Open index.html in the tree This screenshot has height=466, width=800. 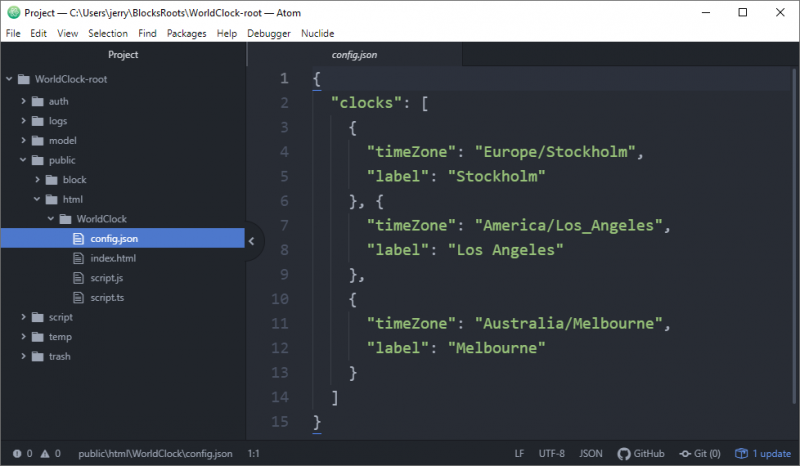(113, 258)
